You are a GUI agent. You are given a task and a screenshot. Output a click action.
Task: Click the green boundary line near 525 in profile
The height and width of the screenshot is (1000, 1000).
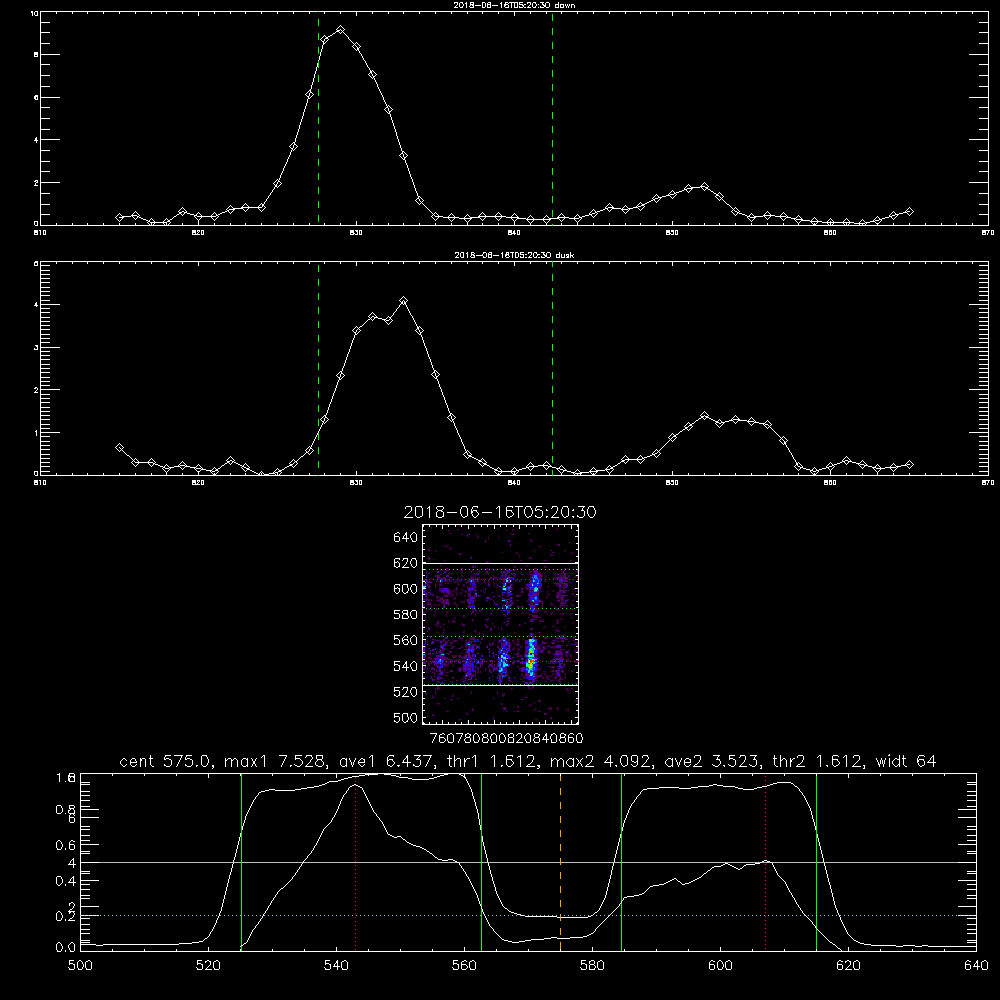click(x=241, y=861)
